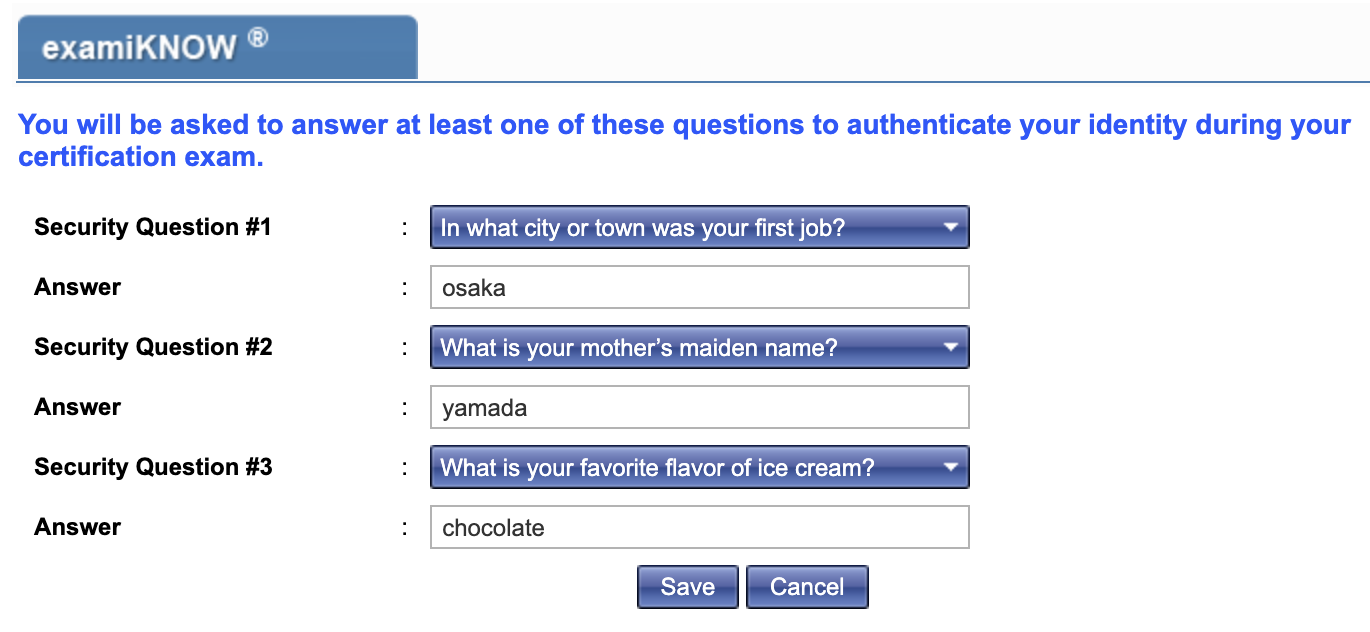The width and height of the screenshot is (1370, 632).
Task: Click the Security Question #1 label
Action: pos(153,228)
